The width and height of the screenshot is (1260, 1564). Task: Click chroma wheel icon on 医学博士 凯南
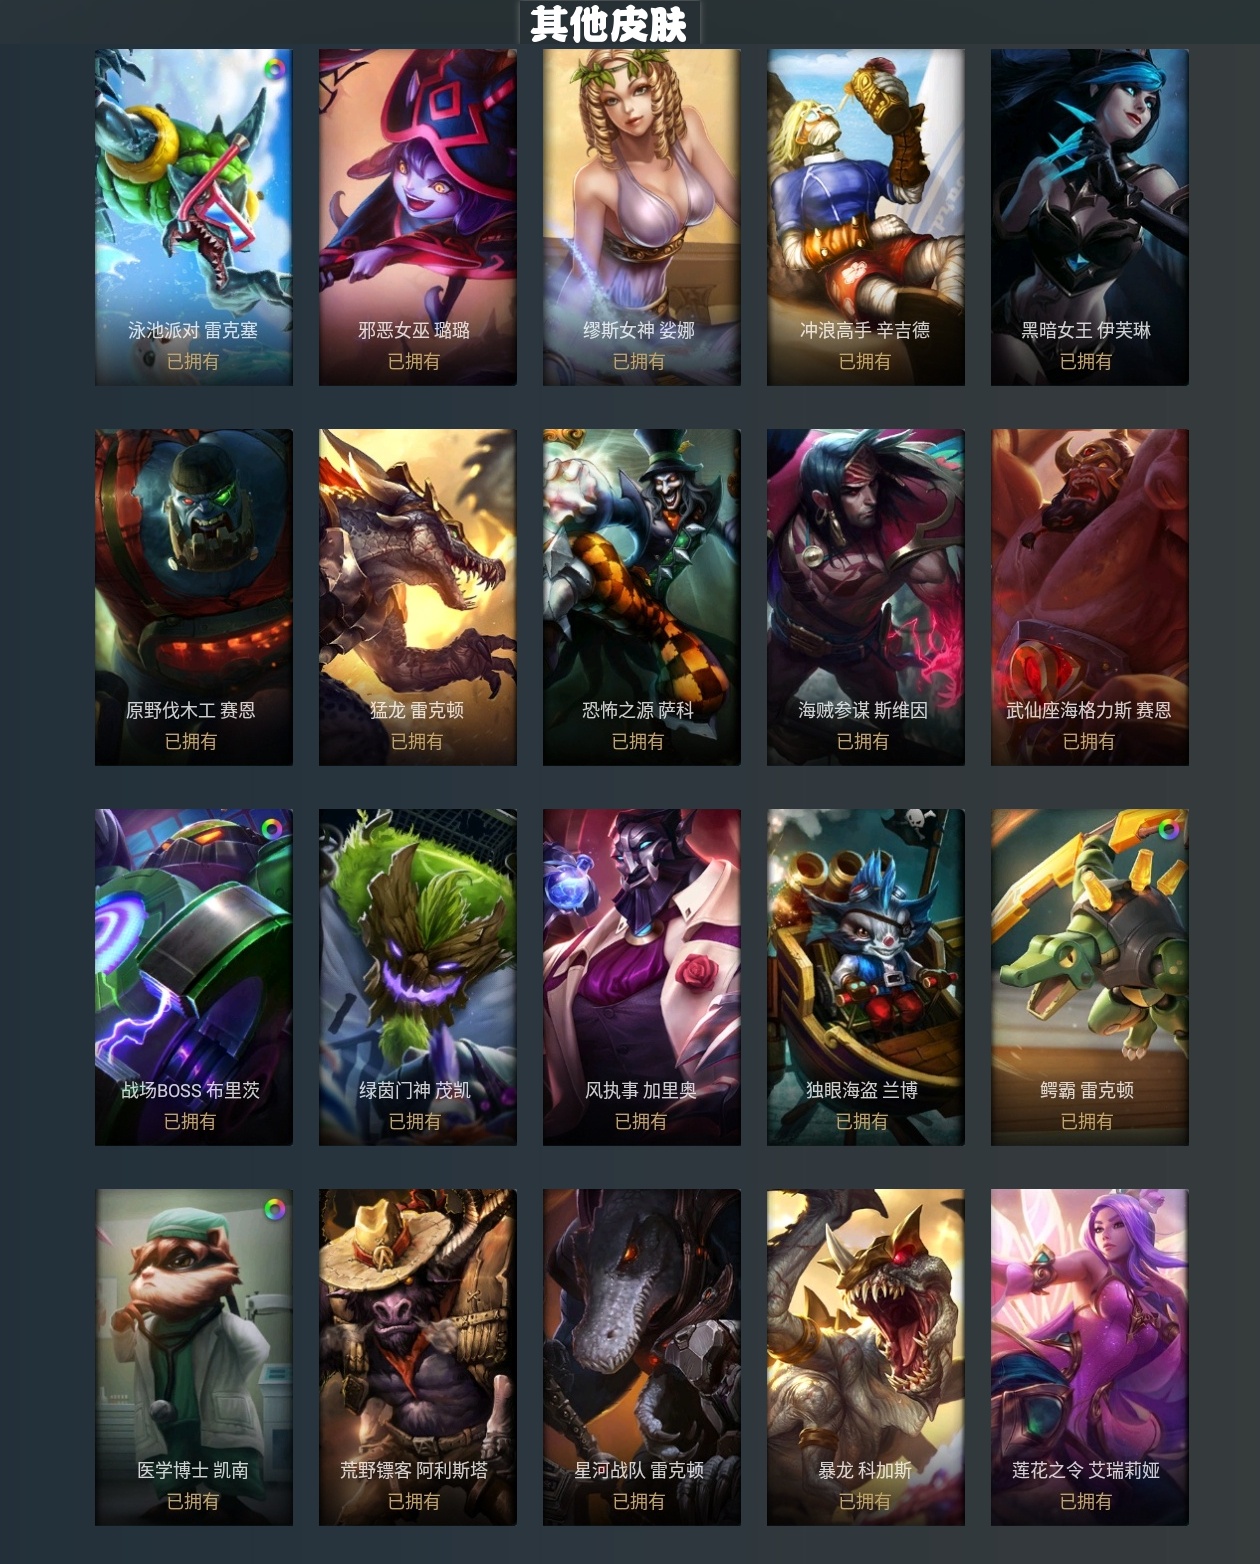tap(274, 1209)
